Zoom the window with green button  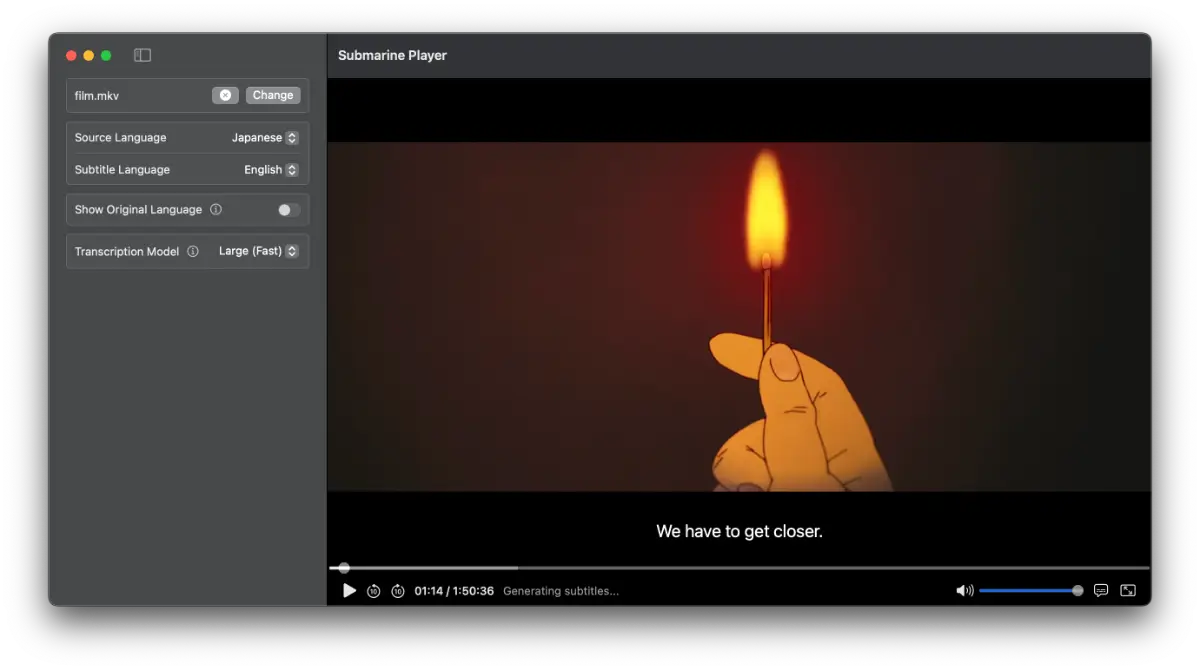106,56
